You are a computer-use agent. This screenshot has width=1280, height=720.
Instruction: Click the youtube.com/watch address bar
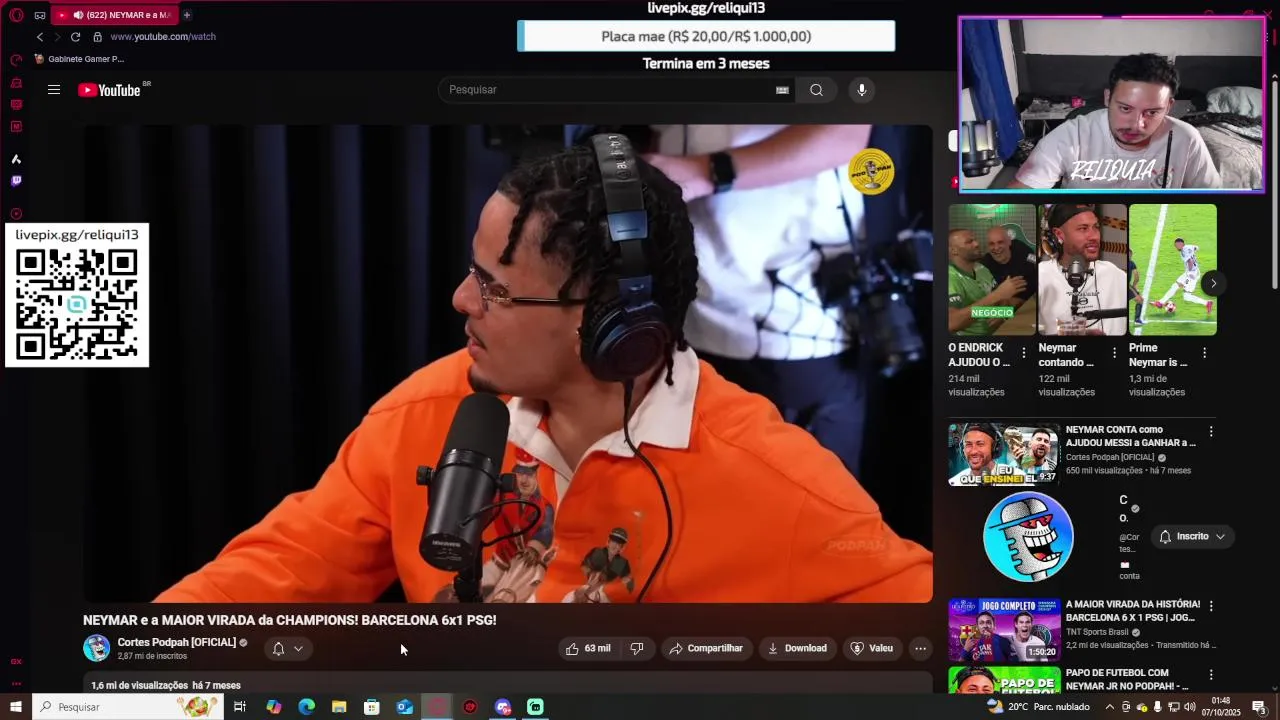pos(163,37)
